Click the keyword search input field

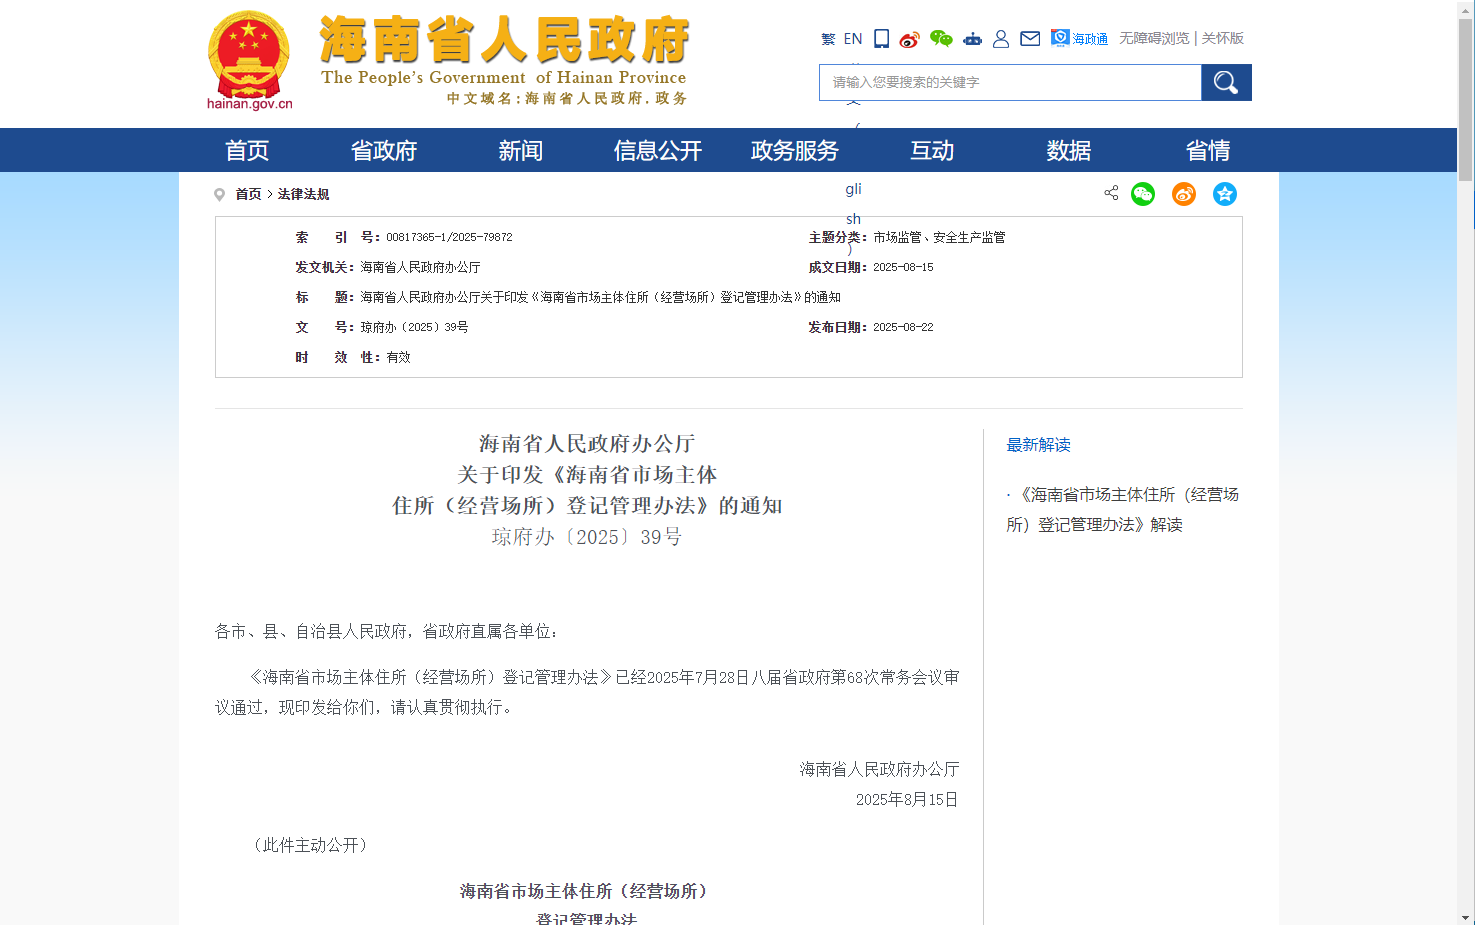coord(1010,83)
